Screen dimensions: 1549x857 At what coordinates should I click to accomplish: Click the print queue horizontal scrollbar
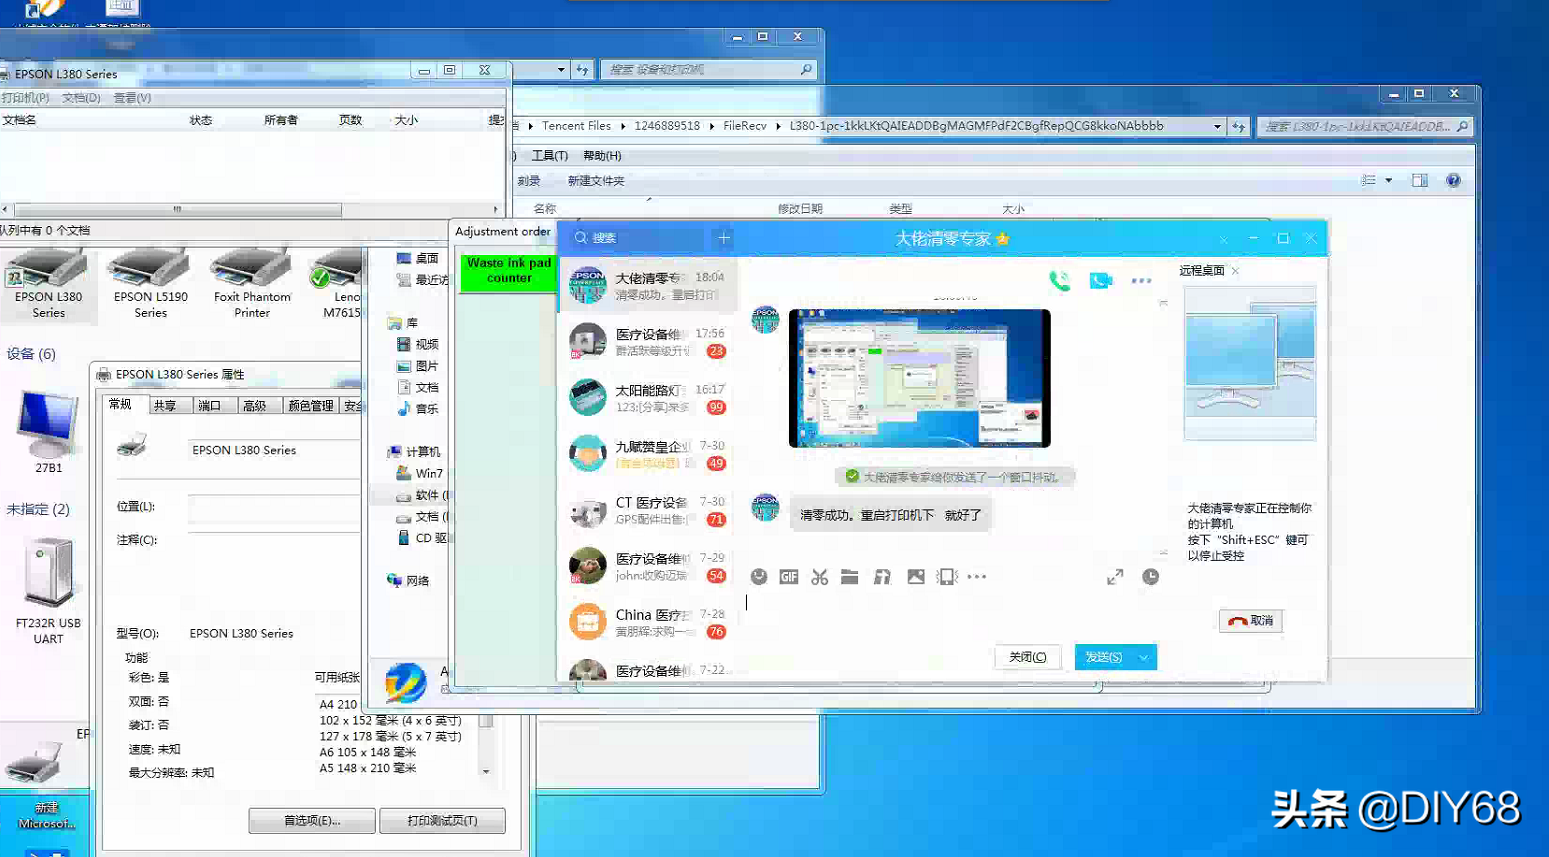pos(178,210)
